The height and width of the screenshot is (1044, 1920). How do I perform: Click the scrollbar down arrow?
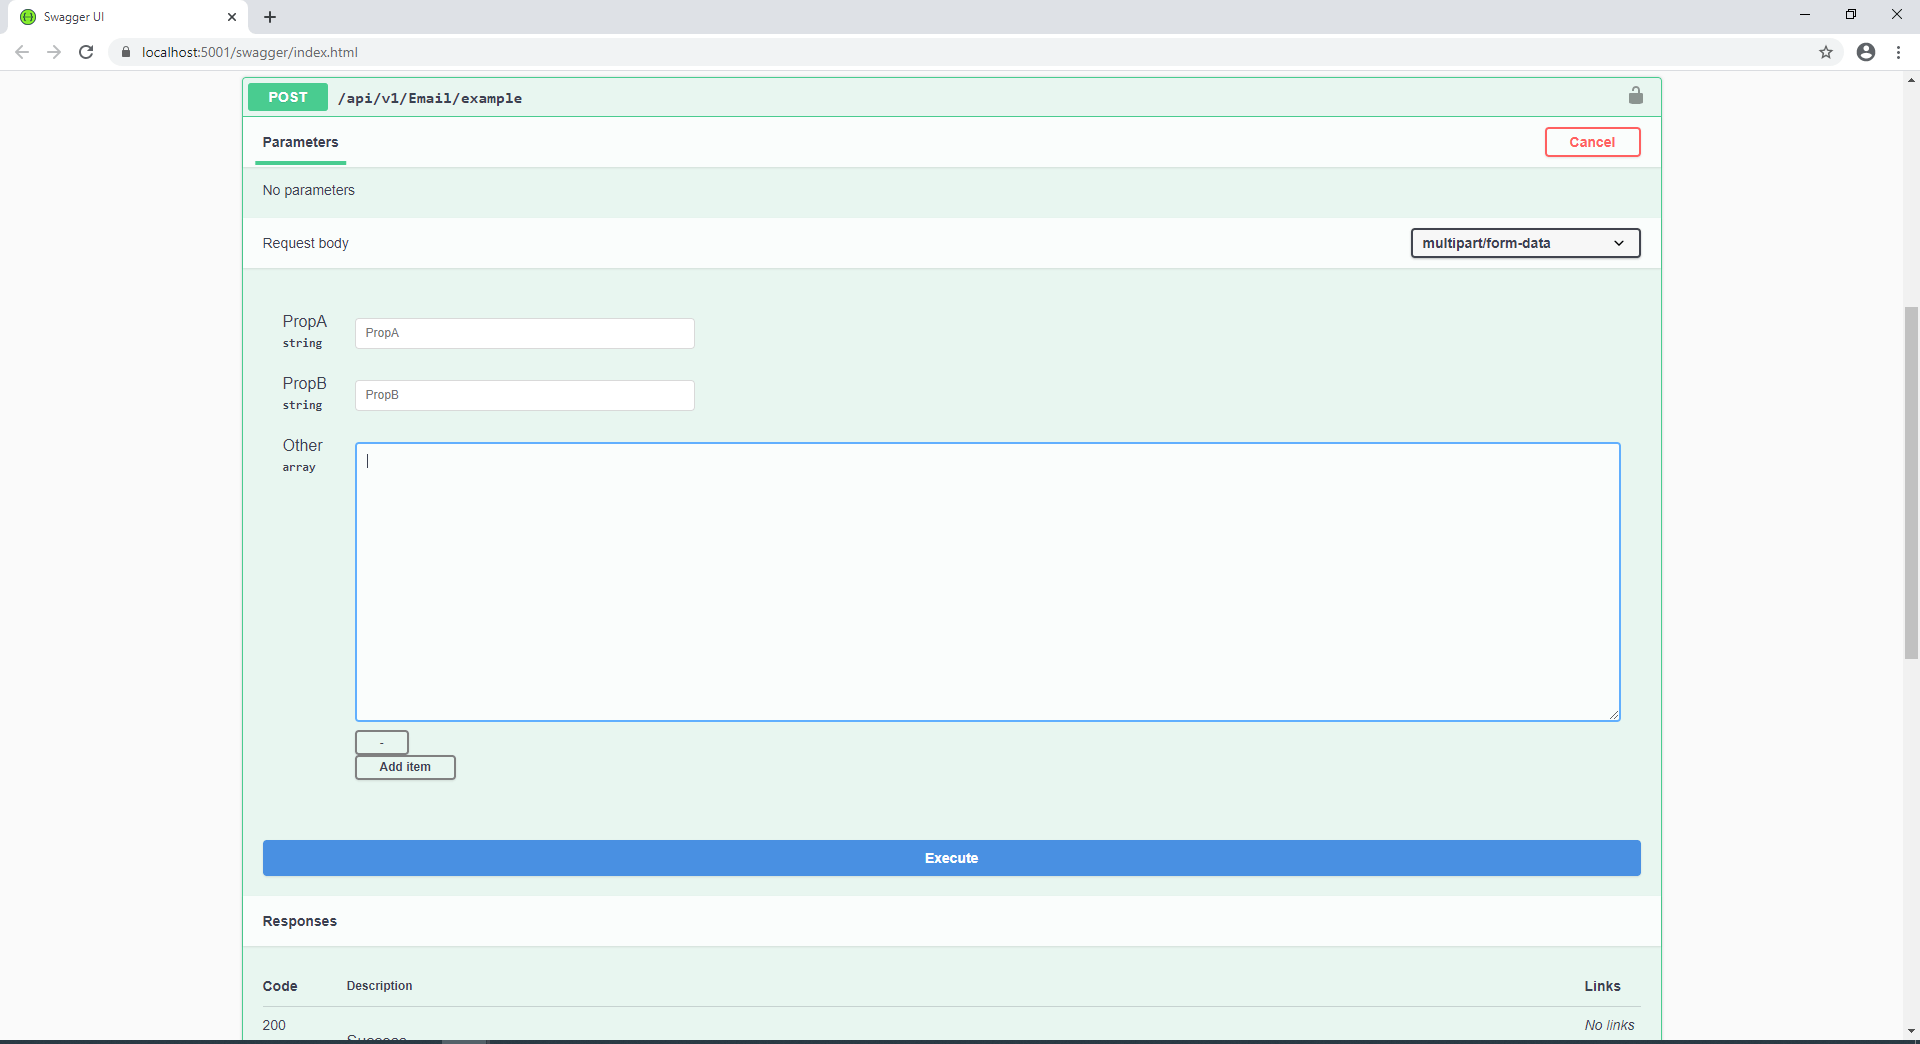pos(1911,1031)
